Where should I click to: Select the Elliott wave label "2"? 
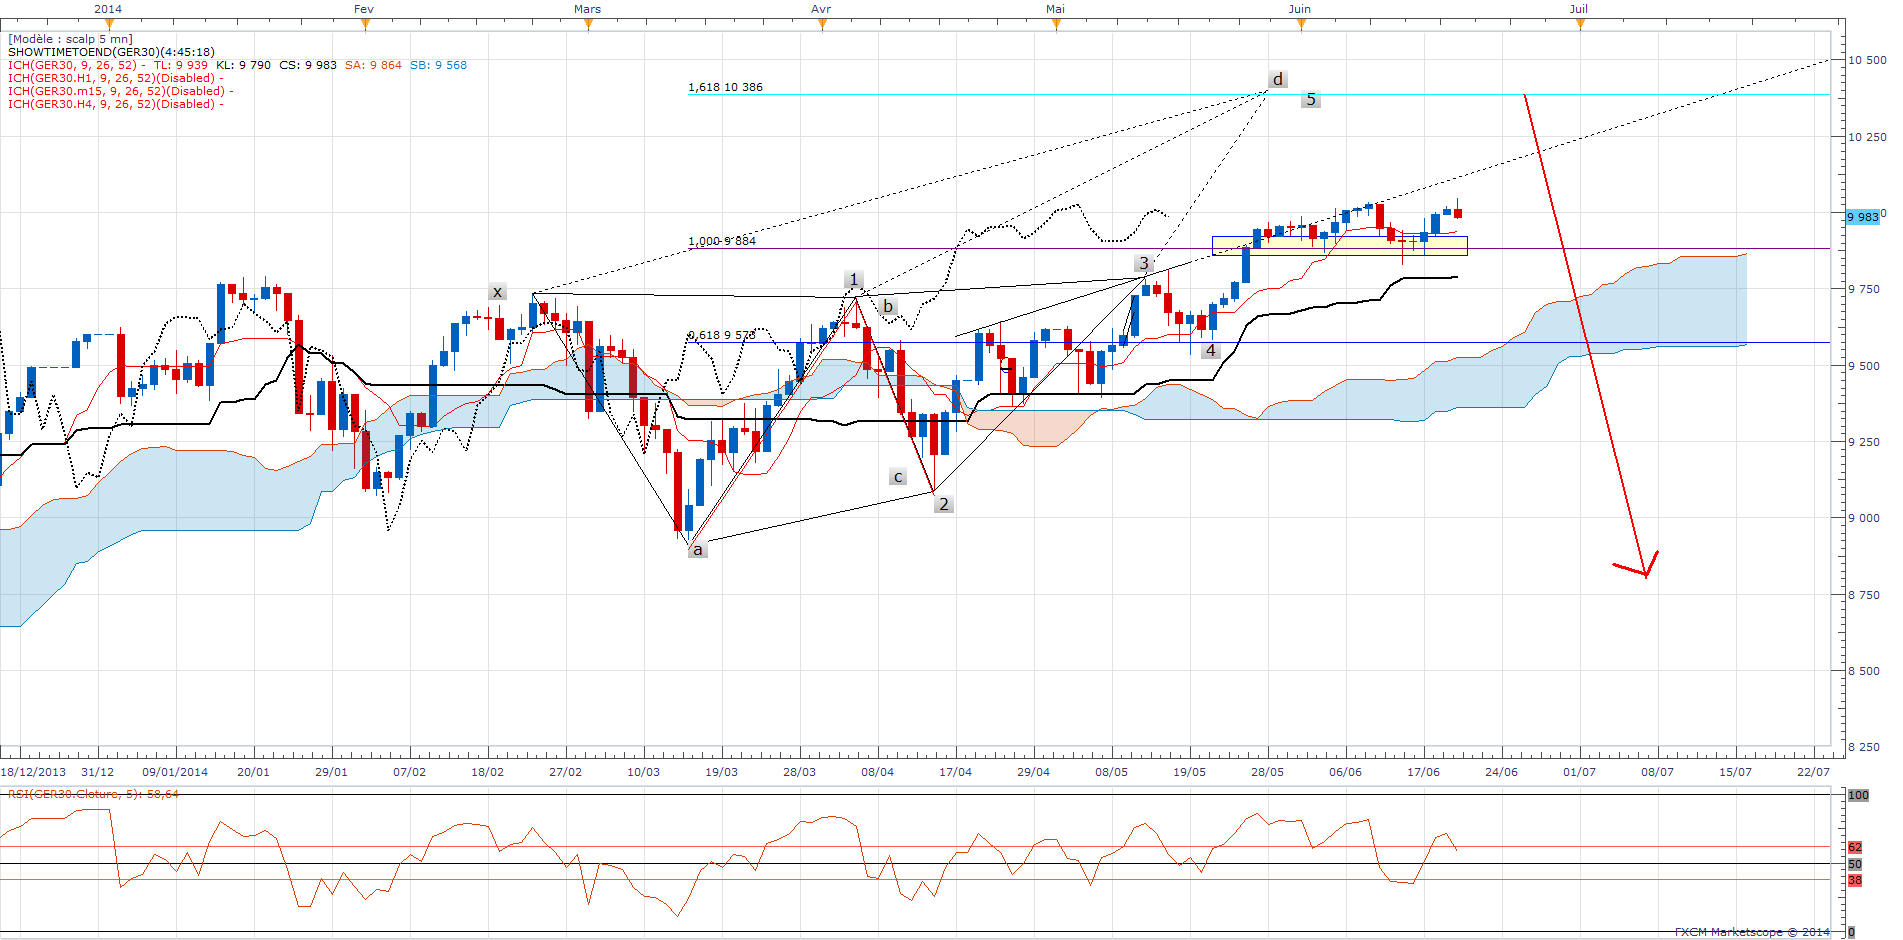943,504
